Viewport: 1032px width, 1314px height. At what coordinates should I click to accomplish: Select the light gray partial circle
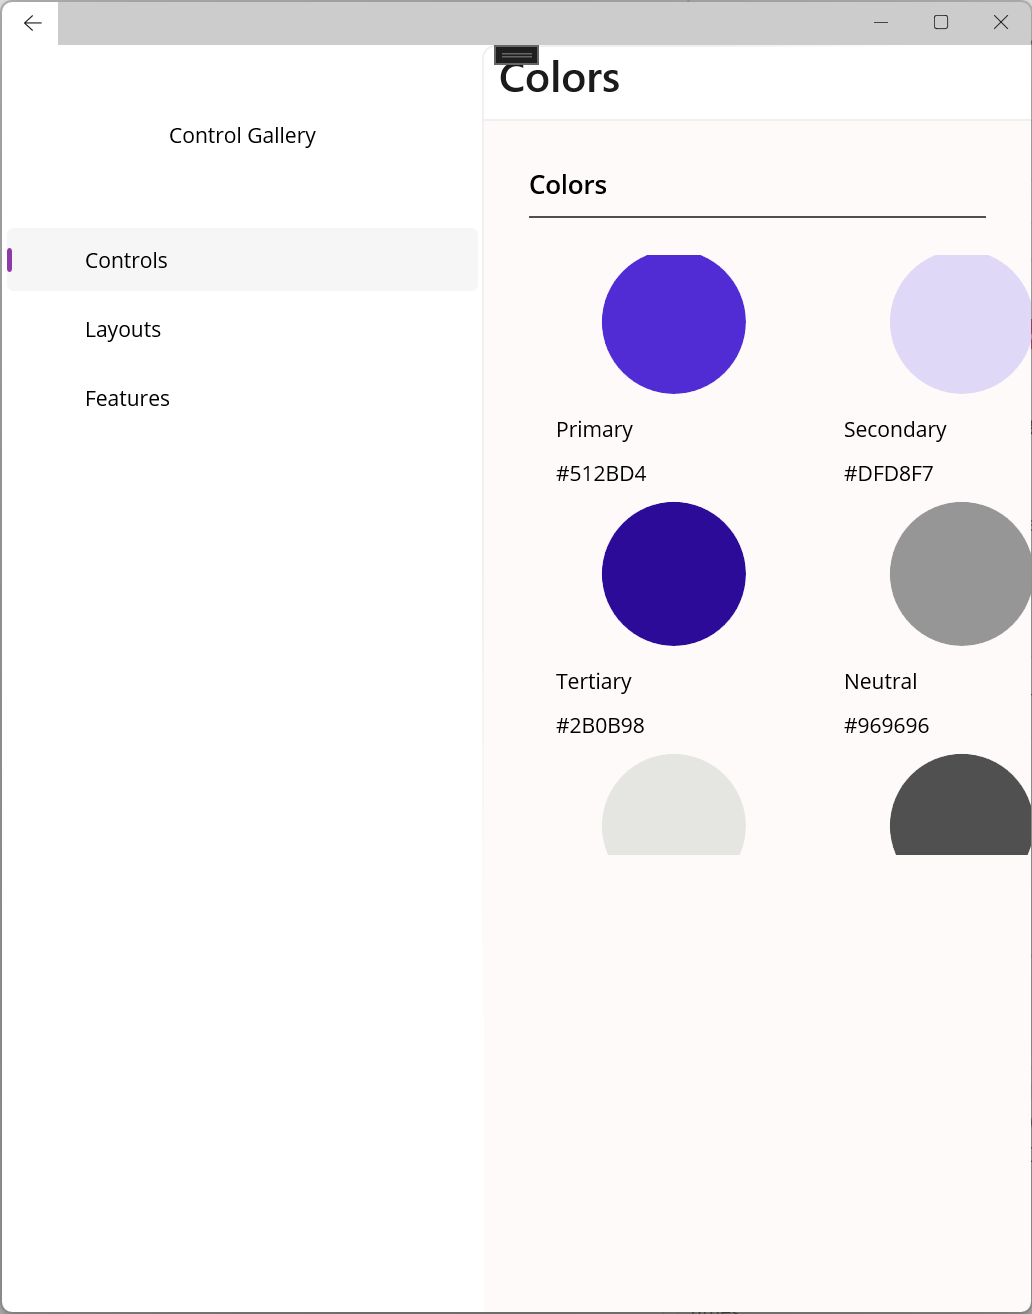674,805
